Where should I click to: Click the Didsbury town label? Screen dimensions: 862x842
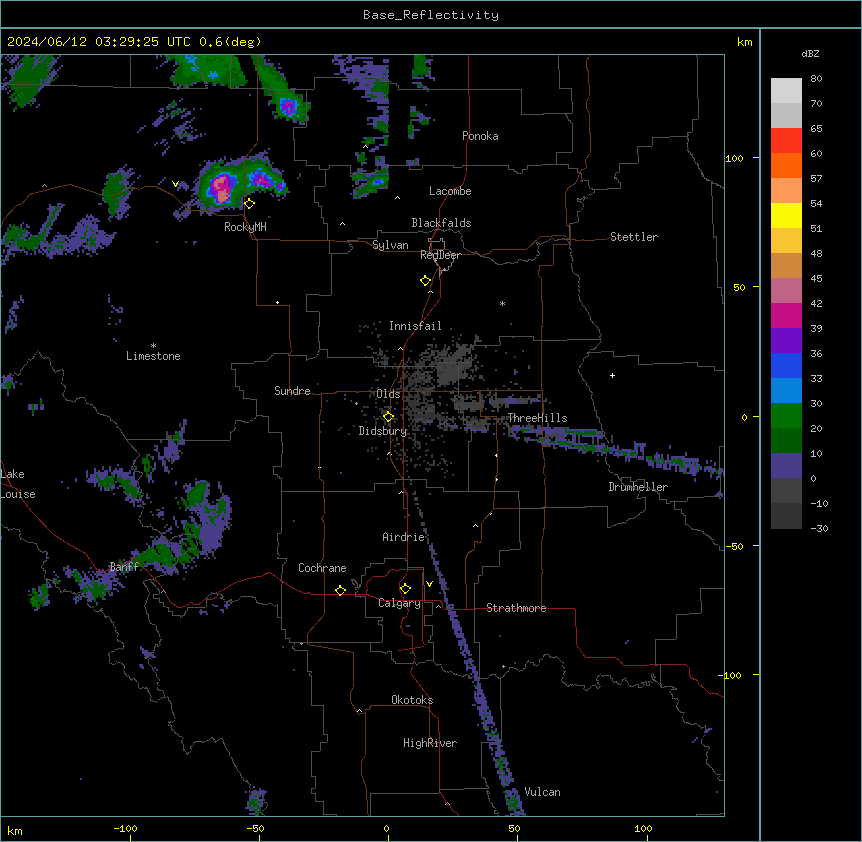click(x=383, y=431)
